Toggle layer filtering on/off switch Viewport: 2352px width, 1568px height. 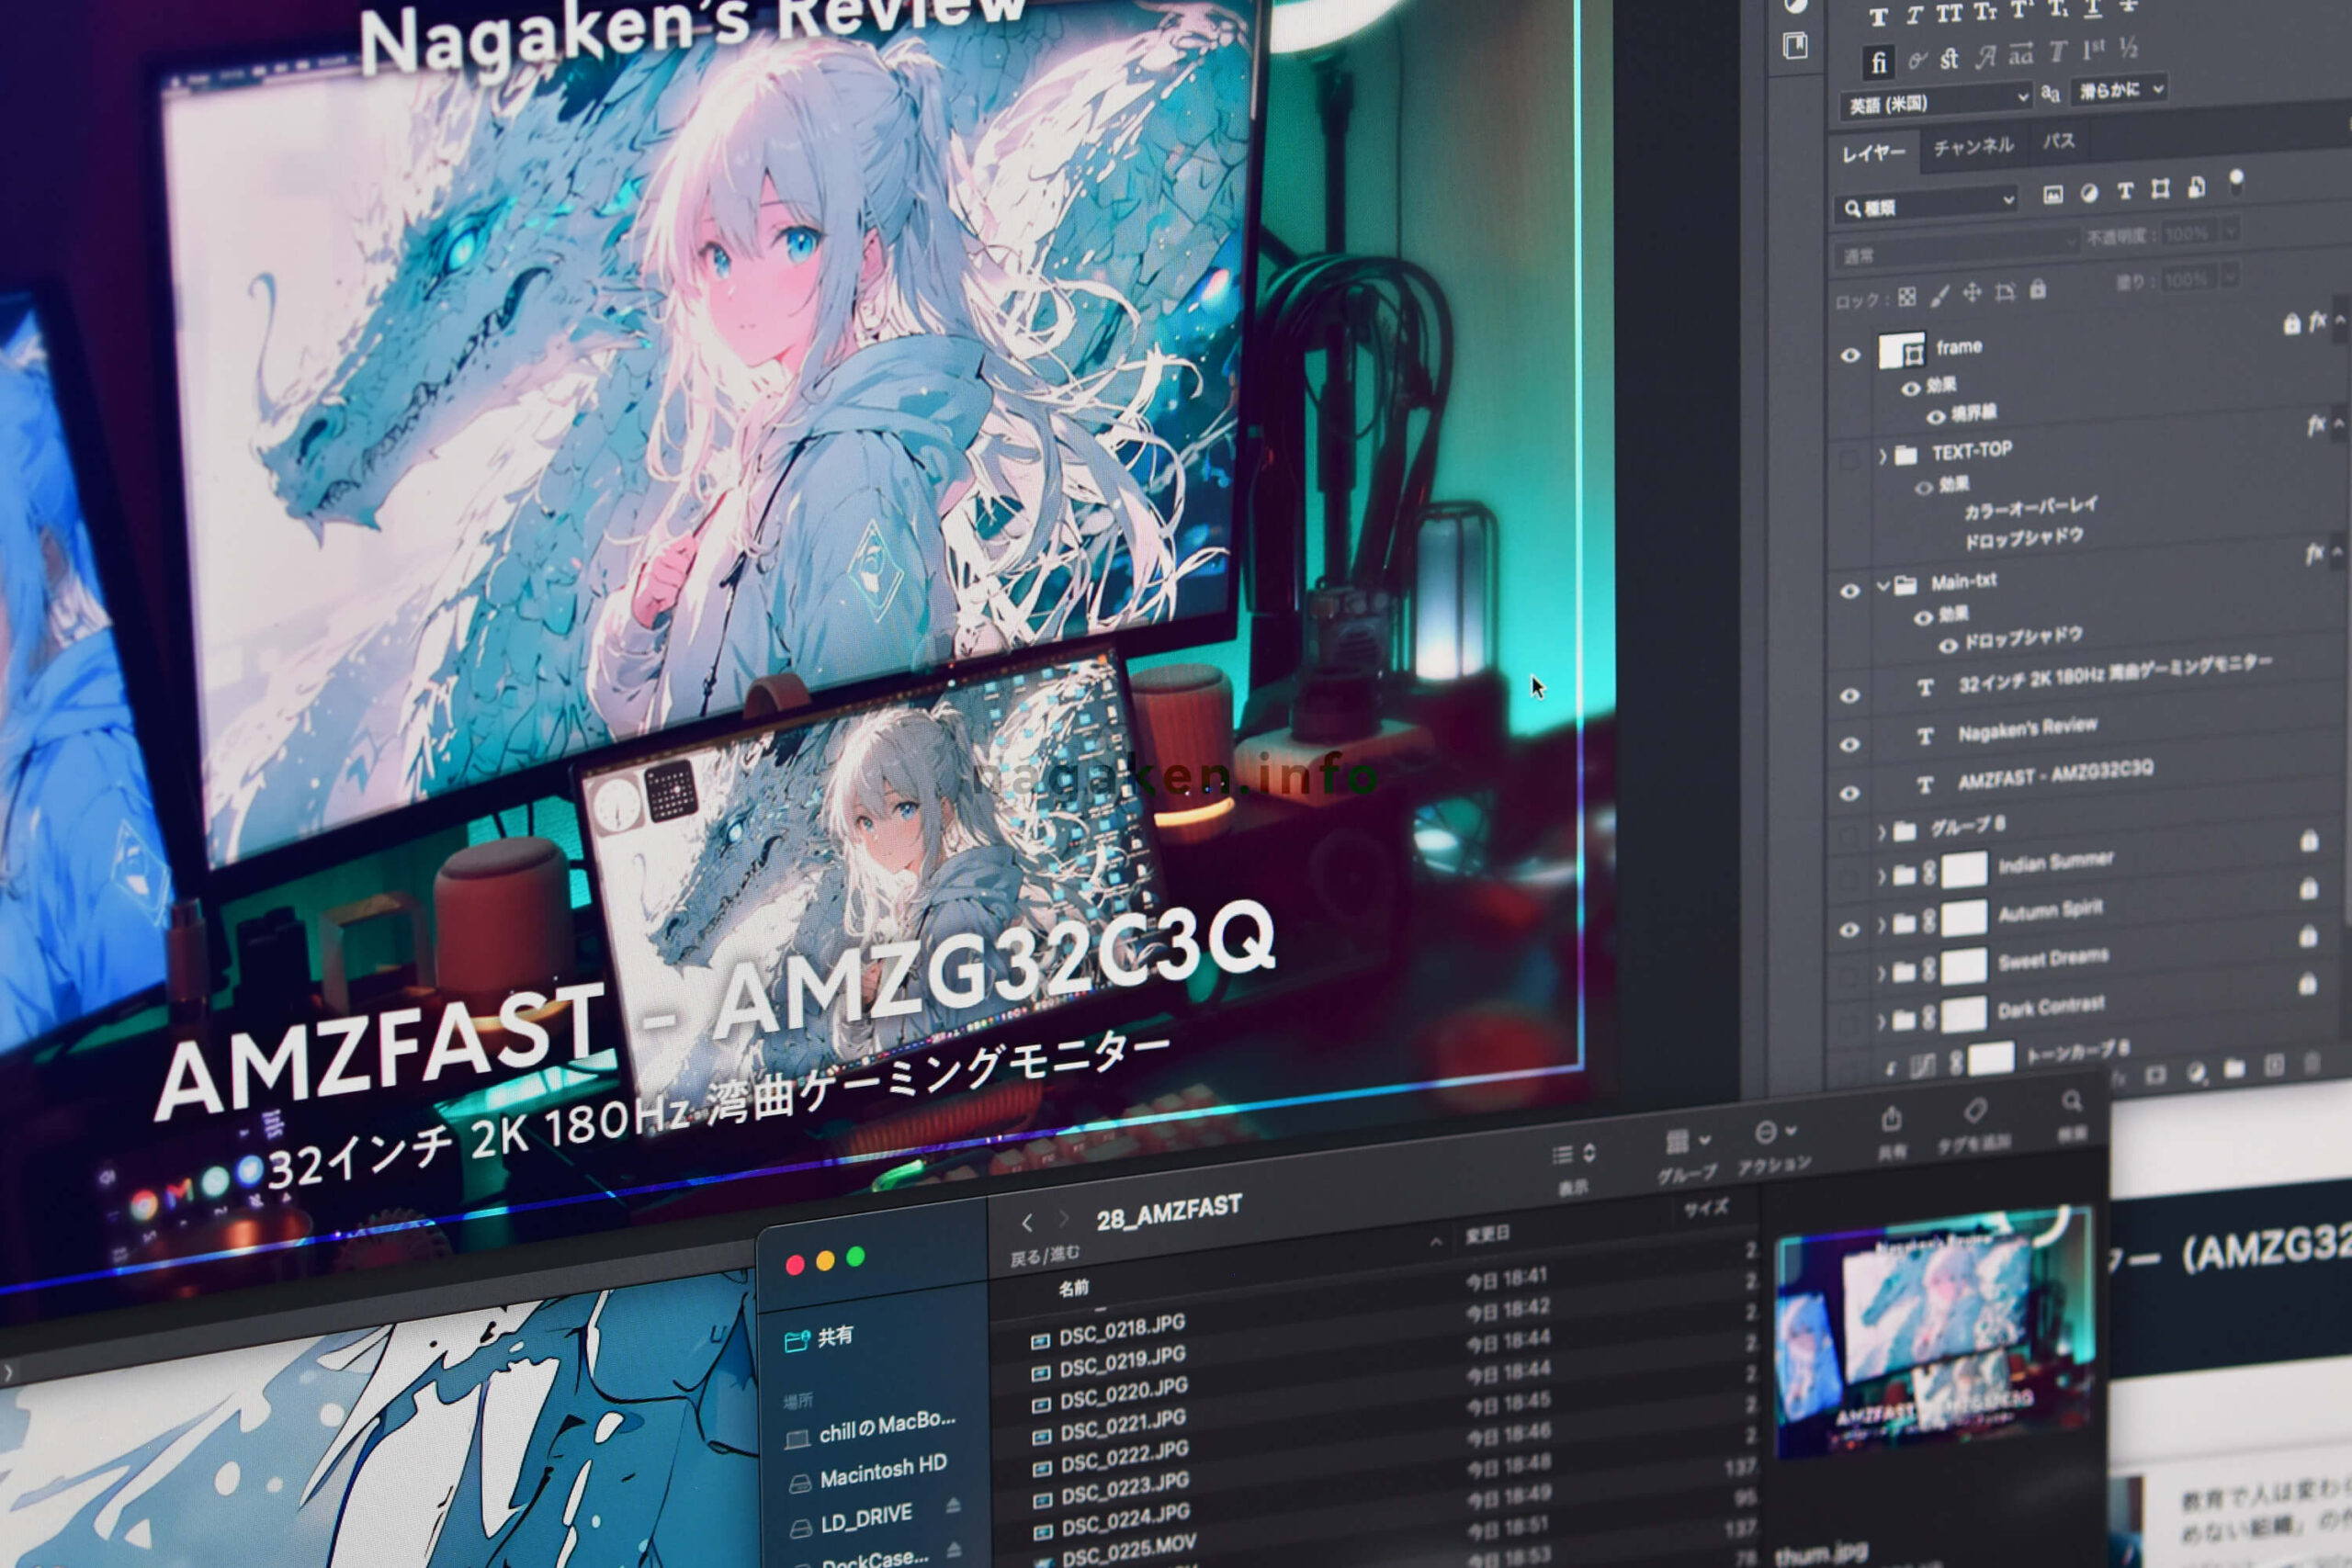(2237, 181)
